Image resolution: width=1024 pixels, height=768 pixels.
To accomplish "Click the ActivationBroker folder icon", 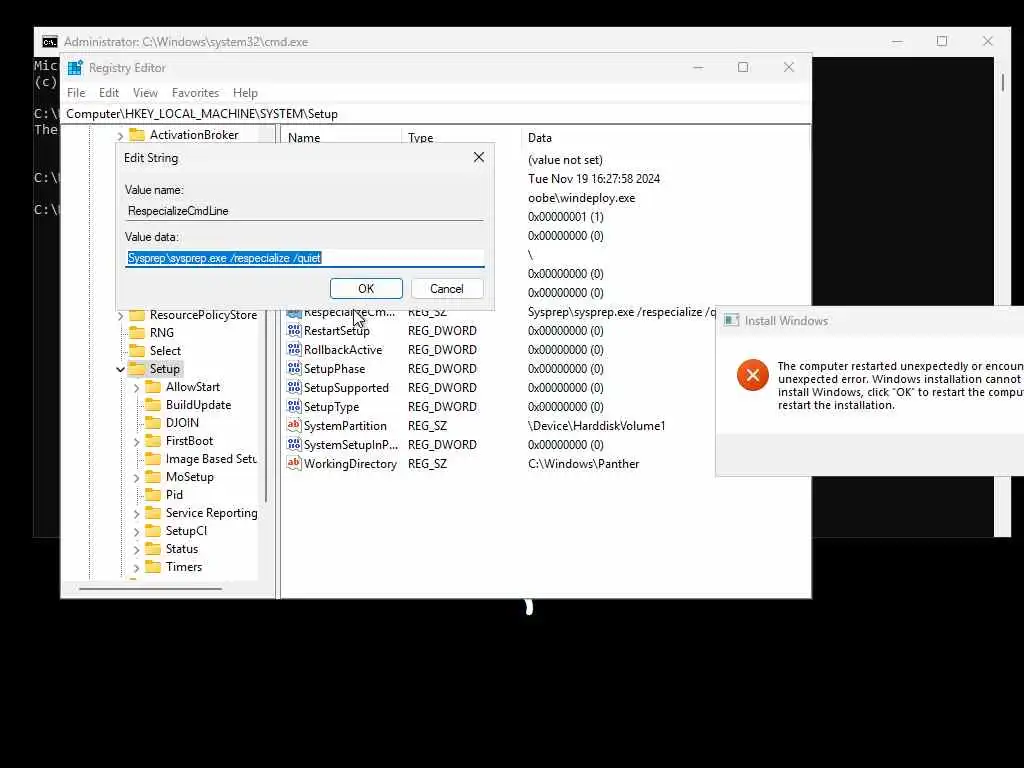I will pyautogui.click(x=137, y=135).
